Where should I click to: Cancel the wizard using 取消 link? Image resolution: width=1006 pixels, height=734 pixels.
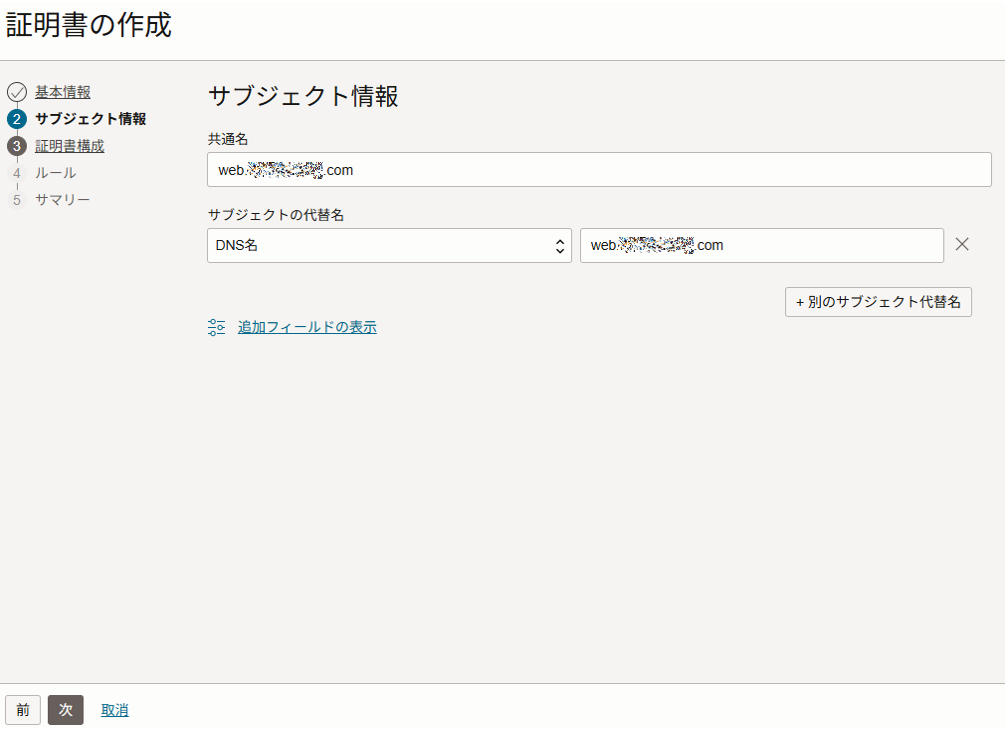pyautogui.click(x=114, y=711)
